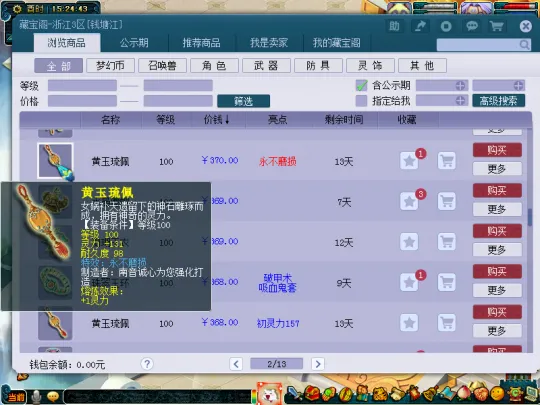The height and width of the screenshot is (405, 540).
Task: Open the help 助 icon in title bar
Action: tap(394, 26)
